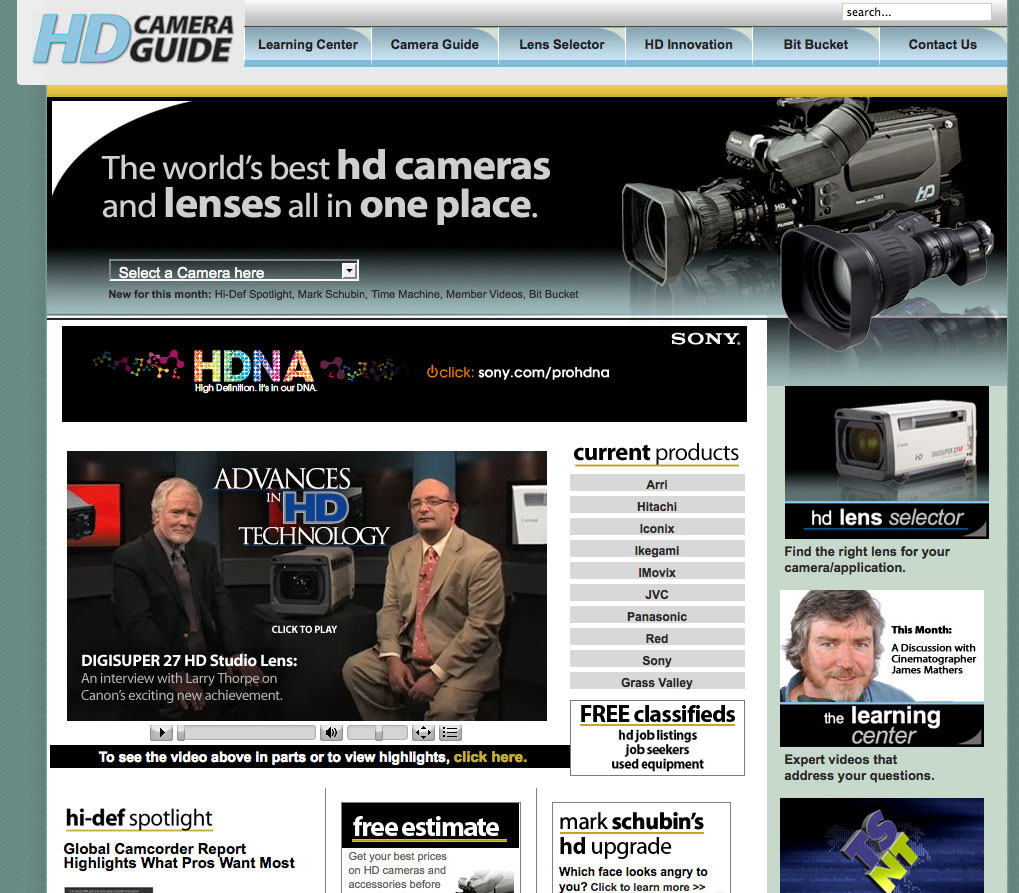Click the current products heading
Screen dimensions: 1019x893
(x=656, y=452)
